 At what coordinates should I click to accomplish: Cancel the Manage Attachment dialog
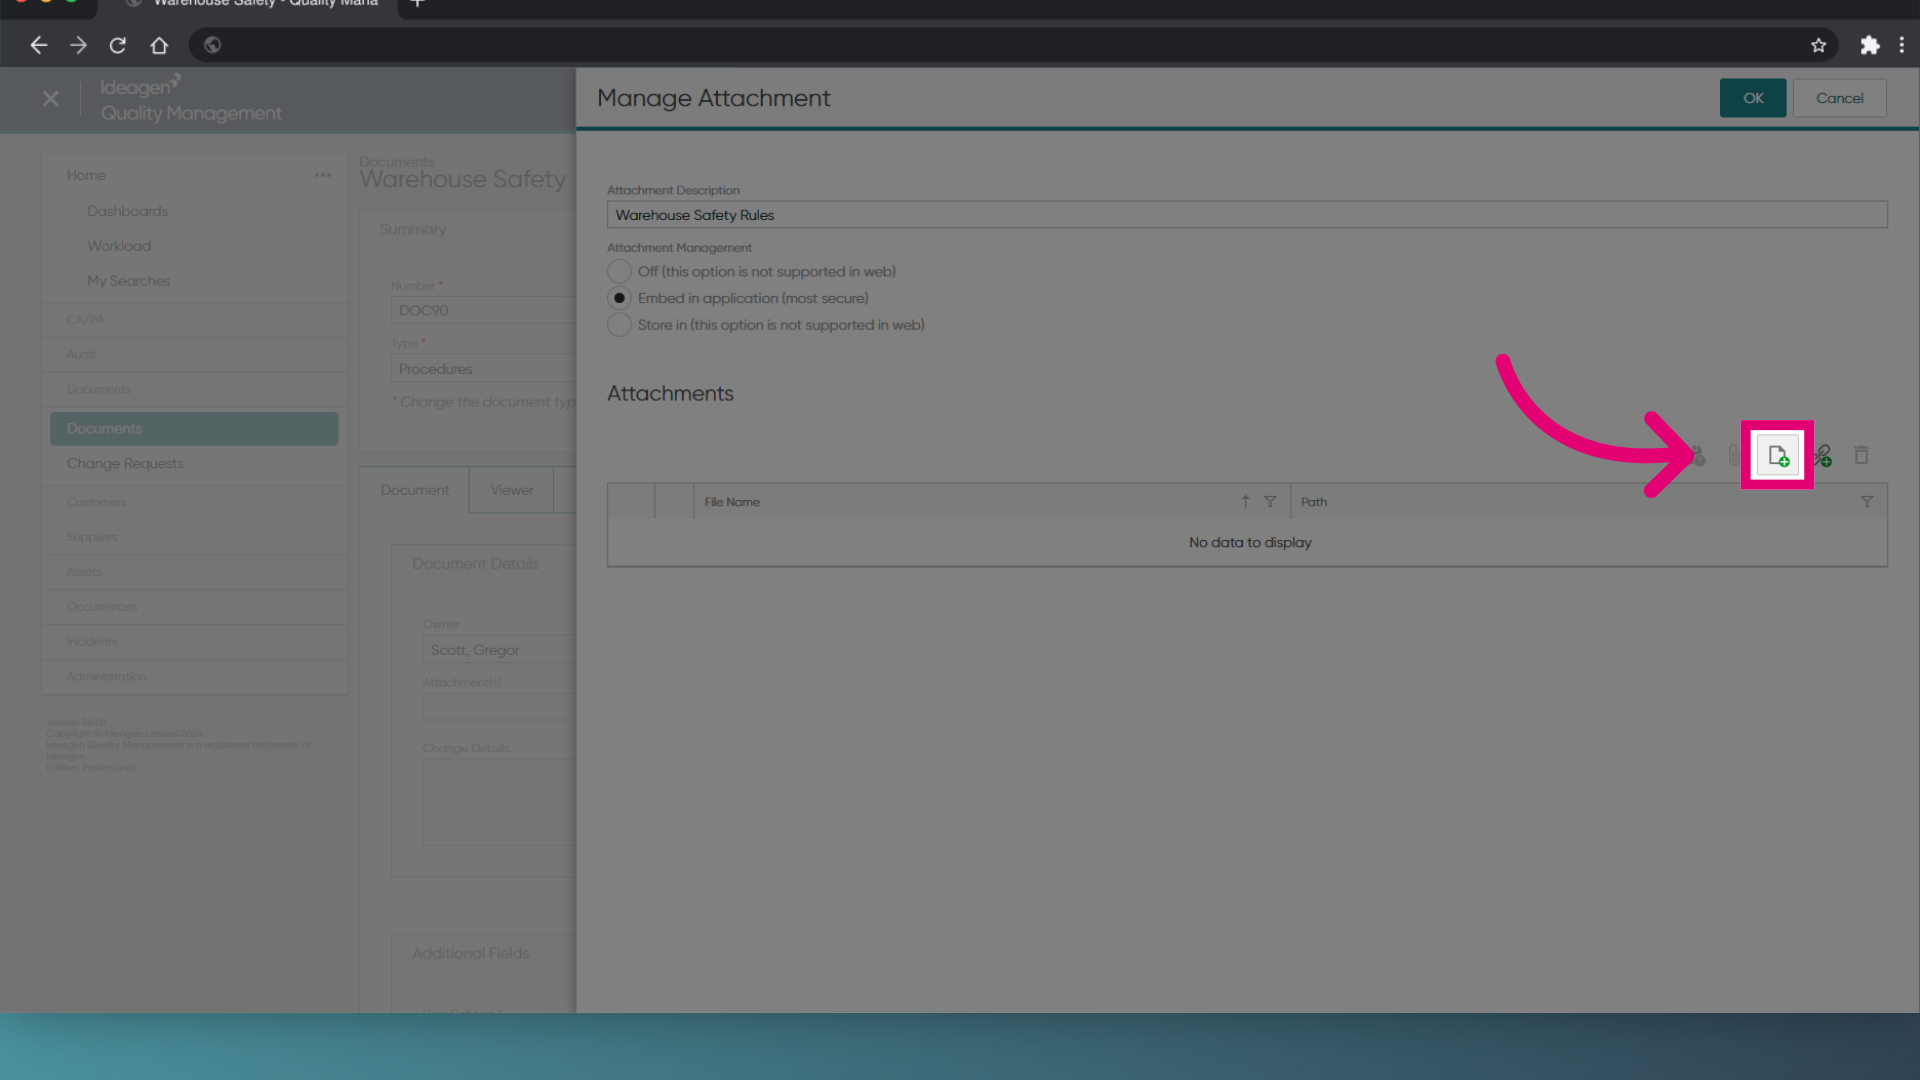pyautogui.click(x=1839, y=98)
